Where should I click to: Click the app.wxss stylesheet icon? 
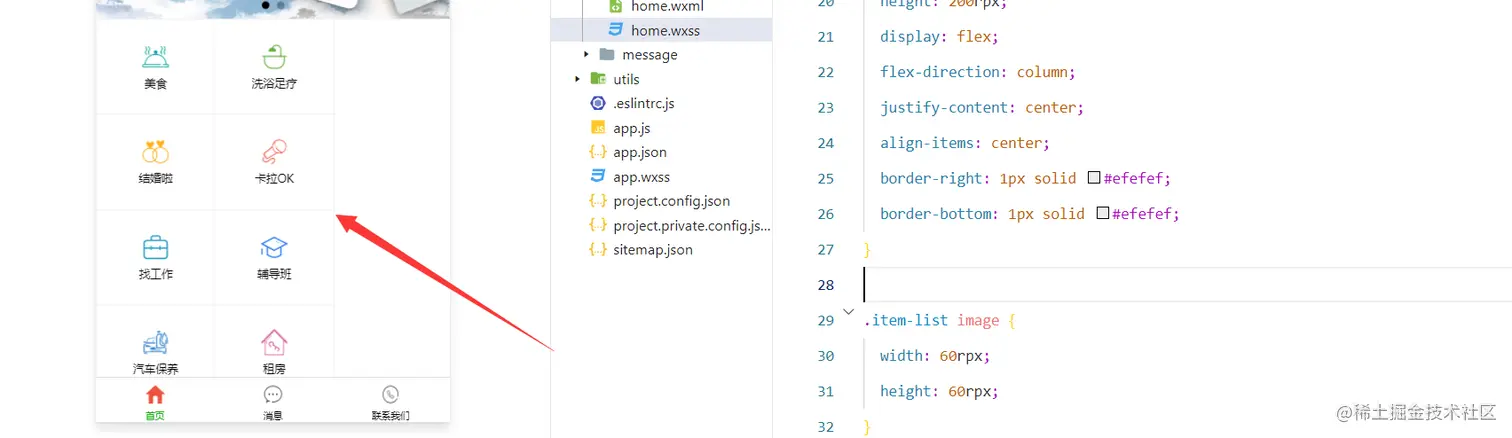[x=598, y=177]
